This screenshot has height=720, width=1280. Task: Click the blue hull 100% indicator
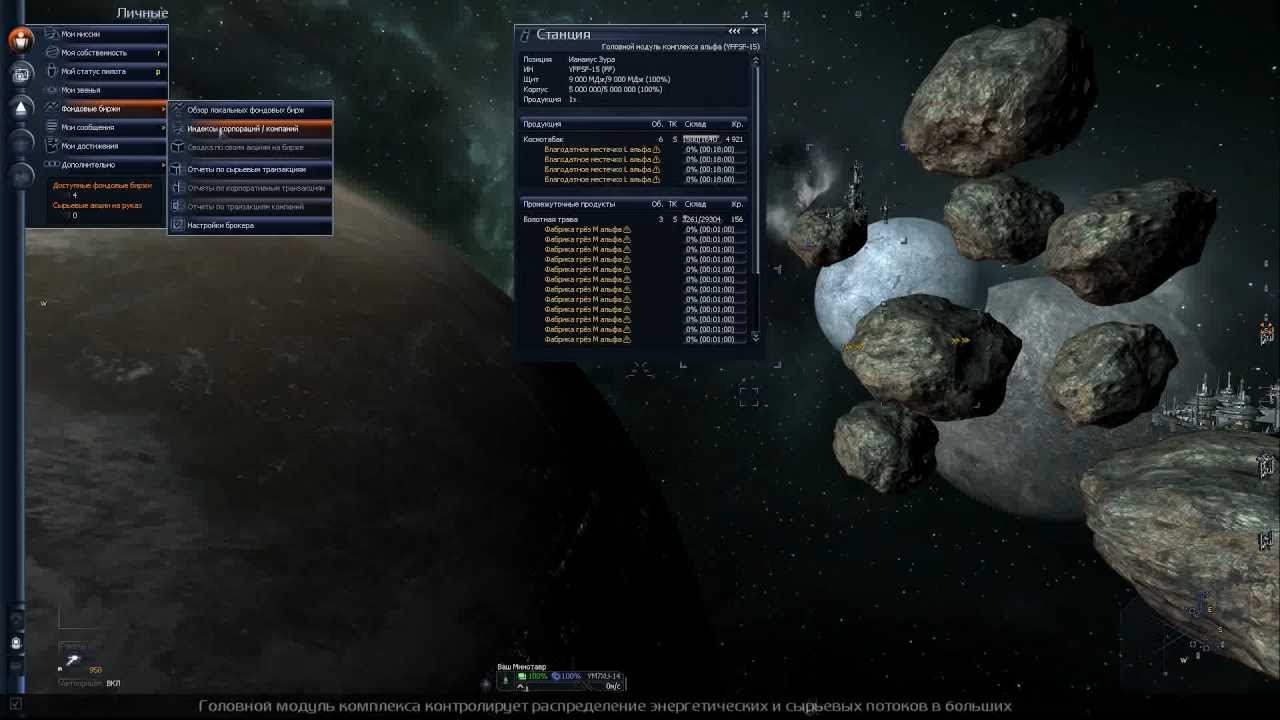click(x=567, y=676)
